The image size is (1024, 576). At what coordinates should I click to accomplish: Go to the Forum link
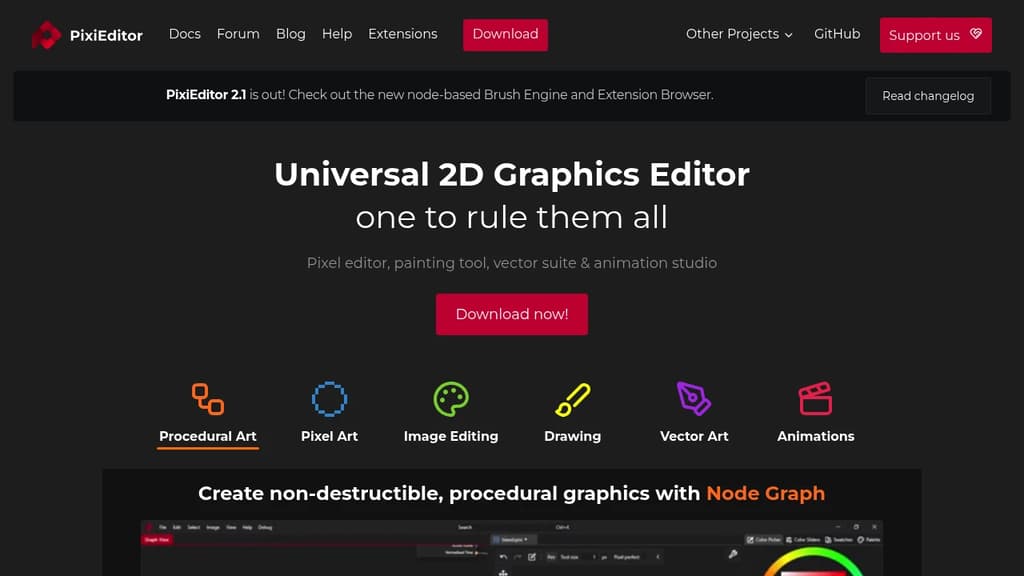238,34
